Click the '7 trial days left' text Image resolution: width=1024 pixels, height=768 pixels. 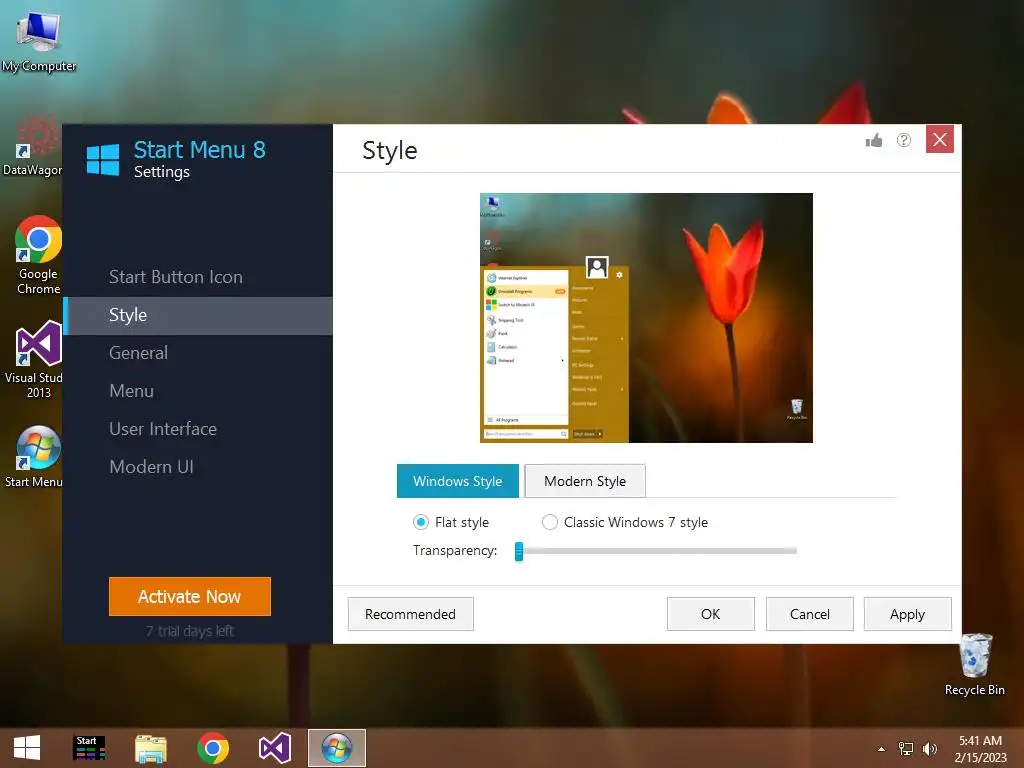[x=190, y=631]
